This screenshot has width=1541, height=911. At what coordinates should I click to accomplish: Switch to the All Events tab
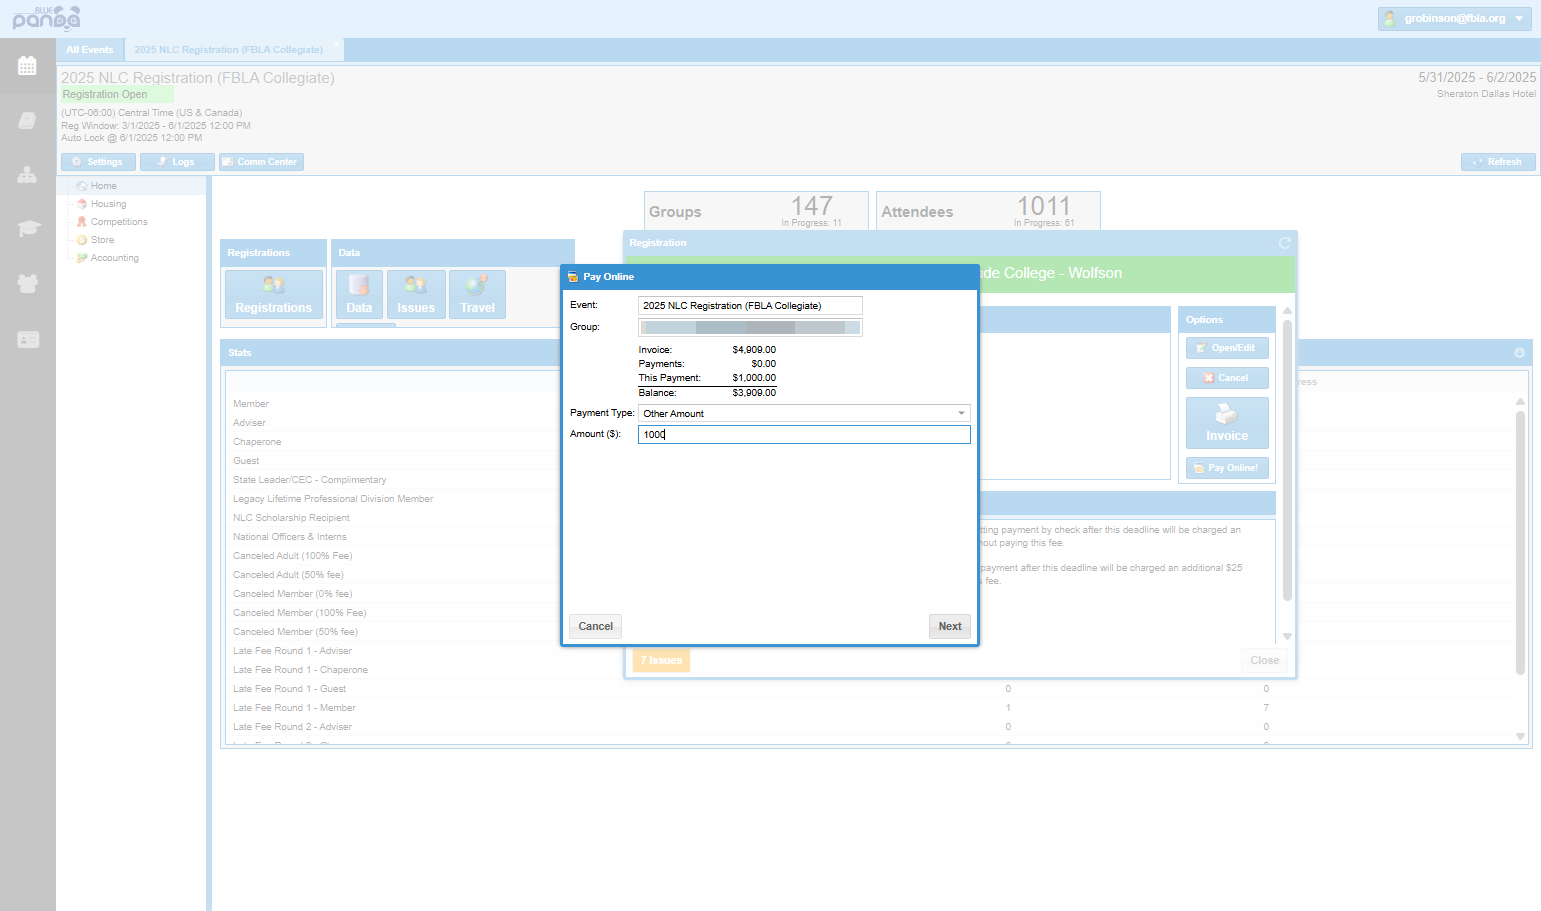click(x=90, y=50)
